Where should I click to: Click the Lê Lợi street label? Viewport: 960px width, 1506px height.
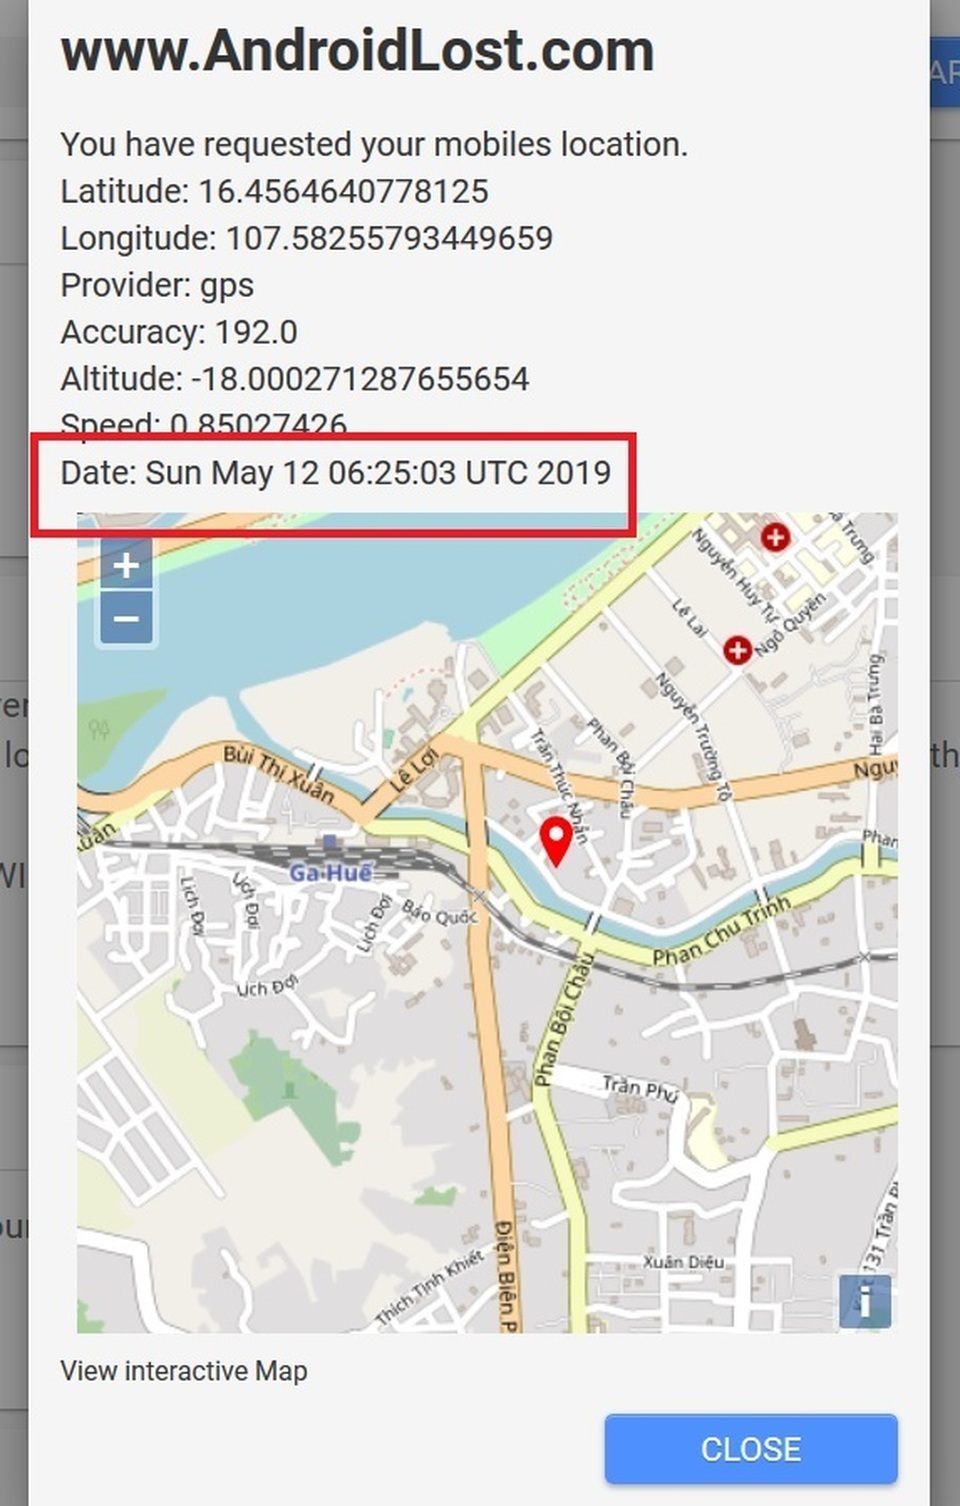[x=414, y=770]
